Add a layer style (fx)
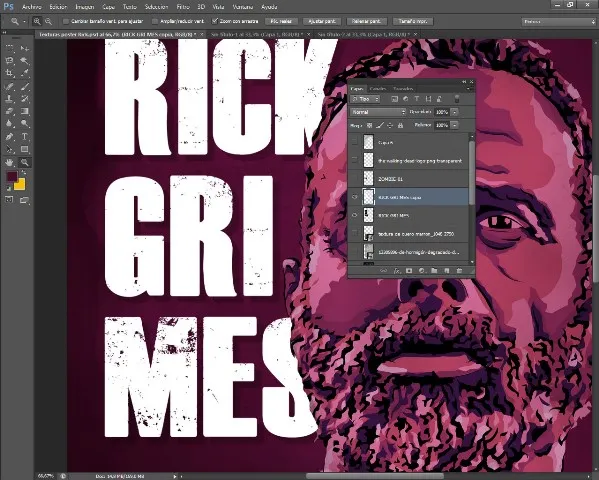Screen dimensions: 599x480 [x=397, y=271]
